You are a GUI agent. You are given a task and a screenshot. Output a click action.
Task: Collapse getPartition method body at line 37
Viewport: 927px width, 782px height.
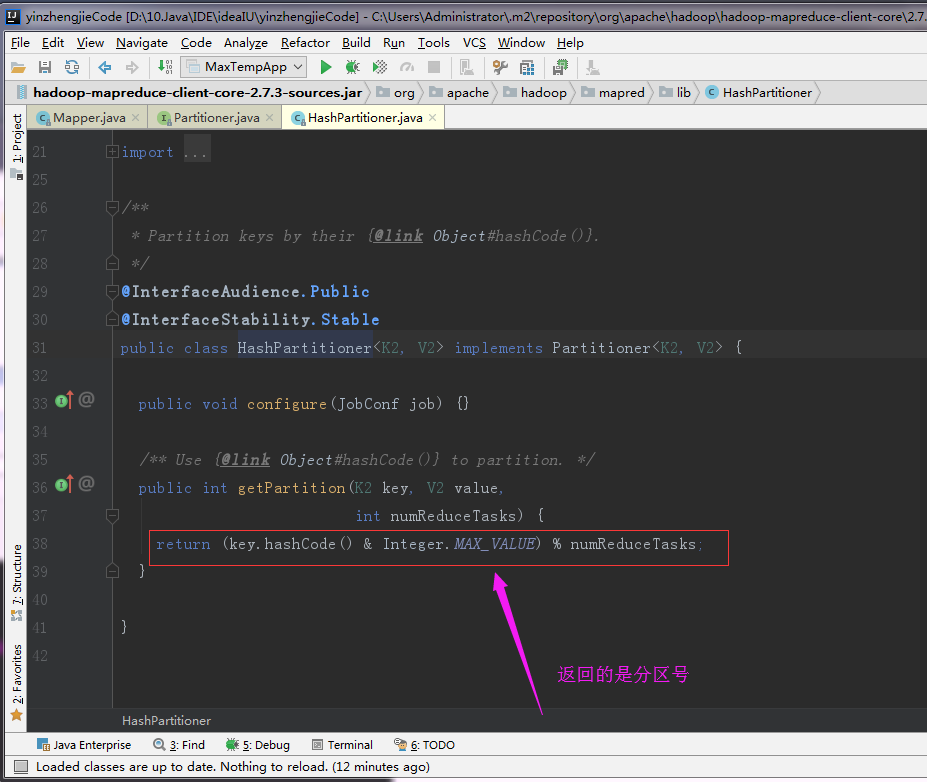112,515
